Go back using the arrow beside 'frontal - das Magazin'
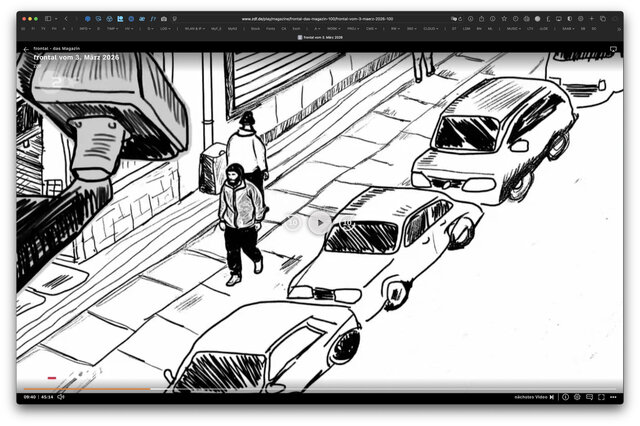Screen dimensions: 640x426 coord(26,49)
